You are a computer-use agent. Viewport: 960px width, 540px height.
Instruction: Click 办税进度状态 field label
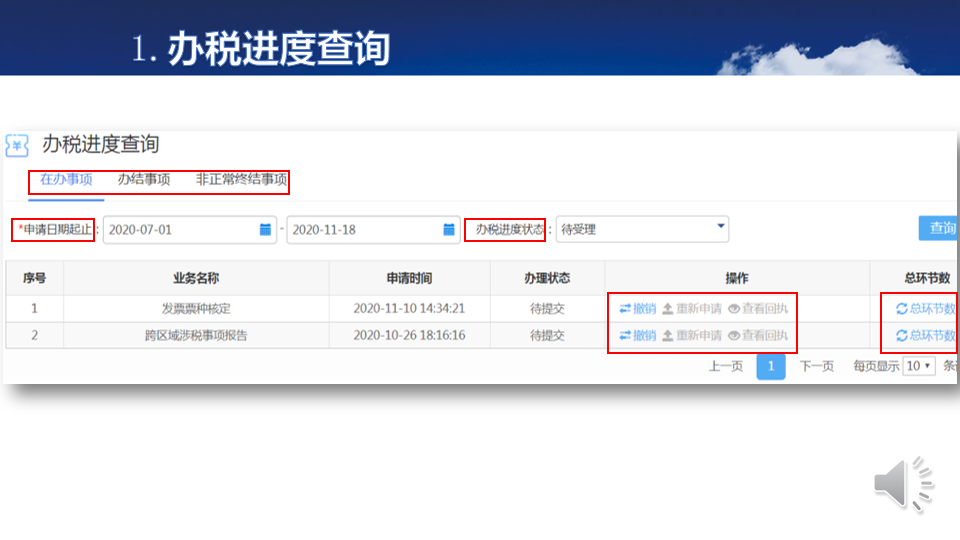pyautogui.click(x=509, y=230)
